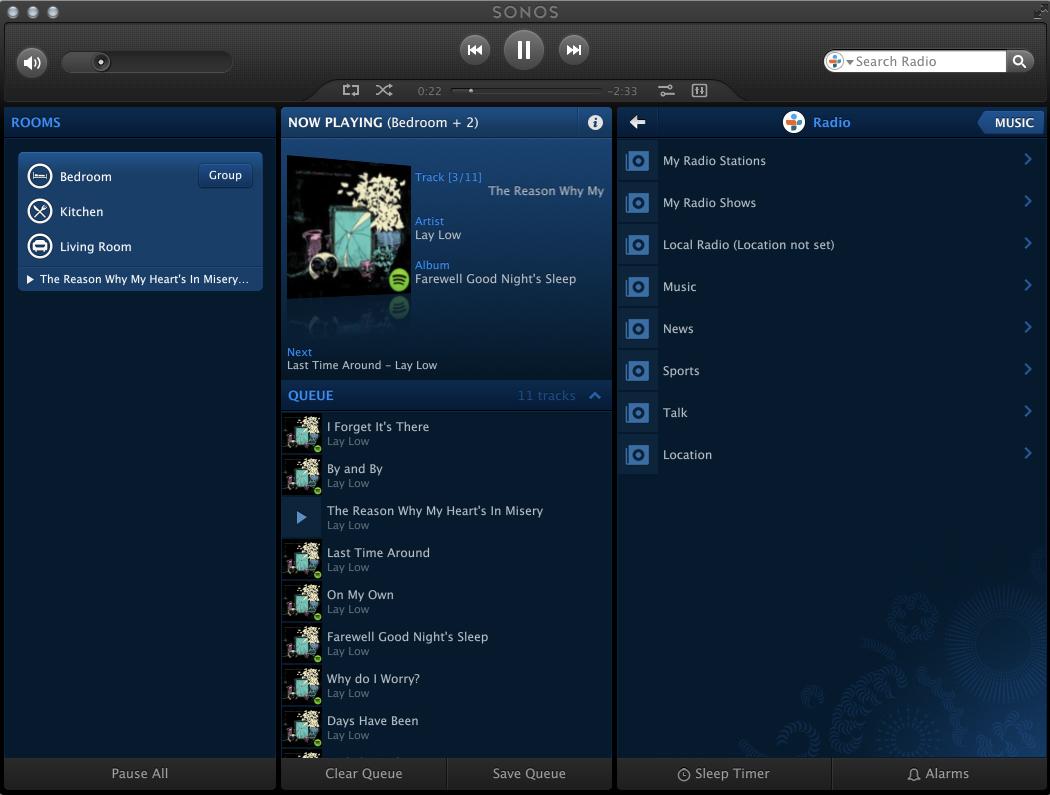The image size is (1050, 795).
Task: Toggle crossfade icon
Action: point(666,90)
